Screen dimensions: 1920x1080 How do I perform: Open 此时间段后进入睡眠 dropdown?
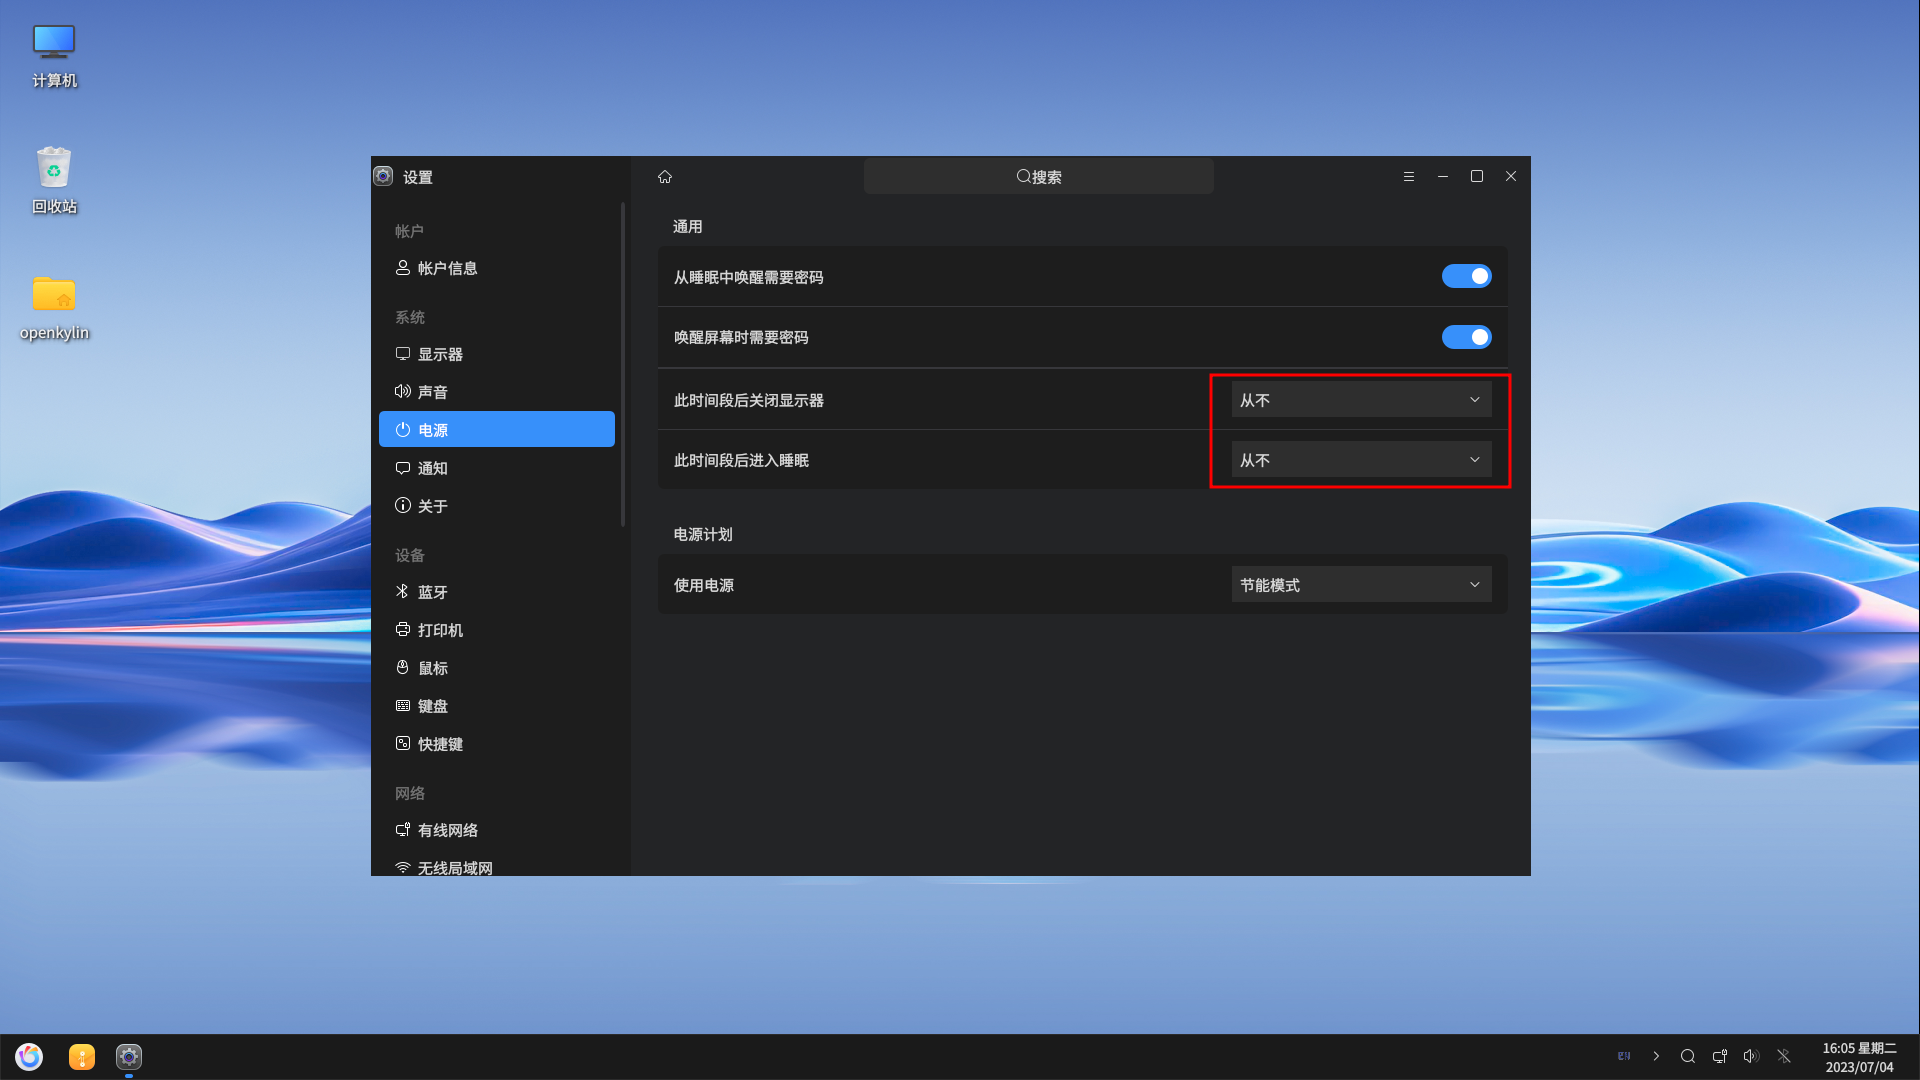(x=1361, y=460)
